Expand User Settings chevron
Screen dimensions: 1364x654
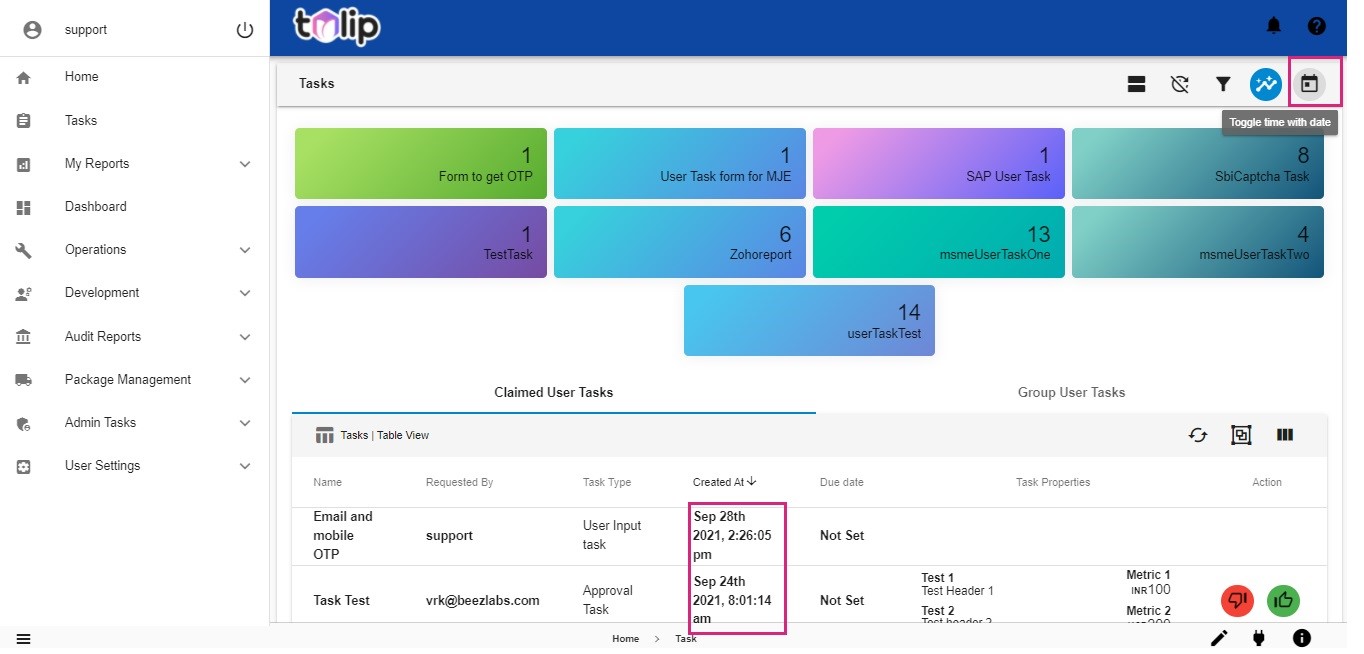(245, 466)
